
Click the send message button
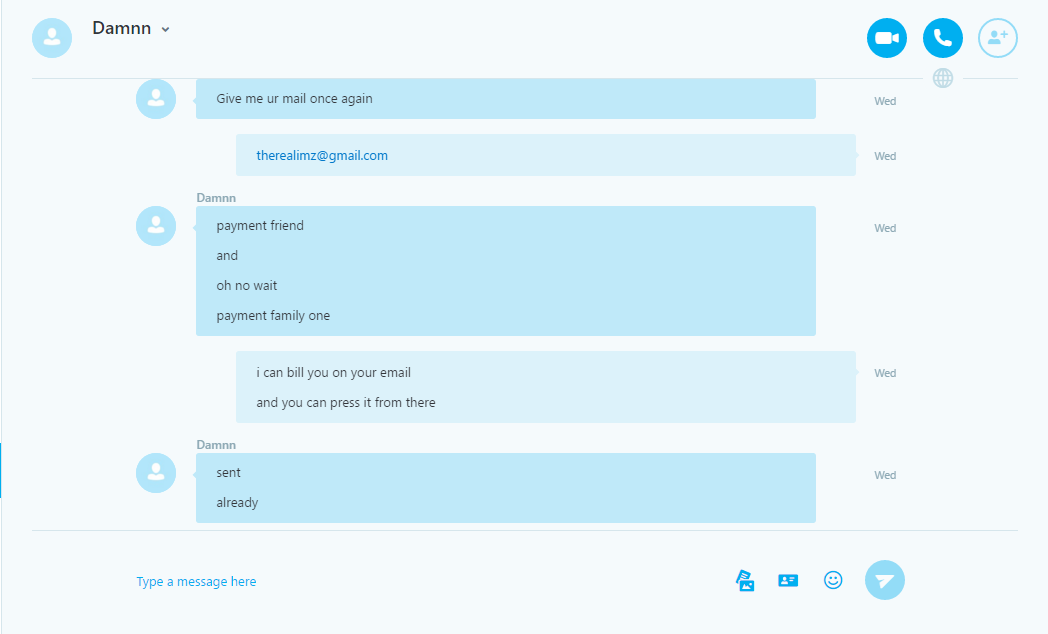coord(884,580)
